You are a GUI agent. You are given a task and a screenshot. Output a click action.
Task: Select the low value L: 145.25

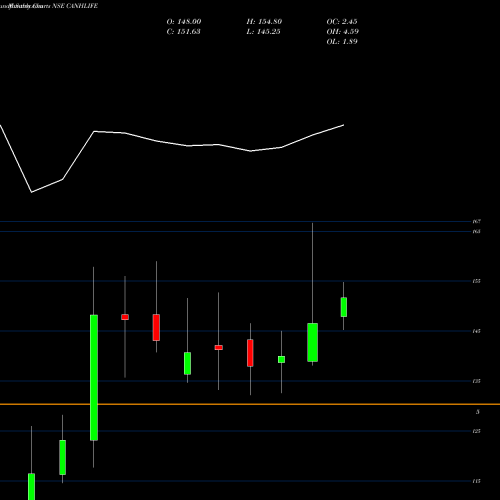[263, 32]
